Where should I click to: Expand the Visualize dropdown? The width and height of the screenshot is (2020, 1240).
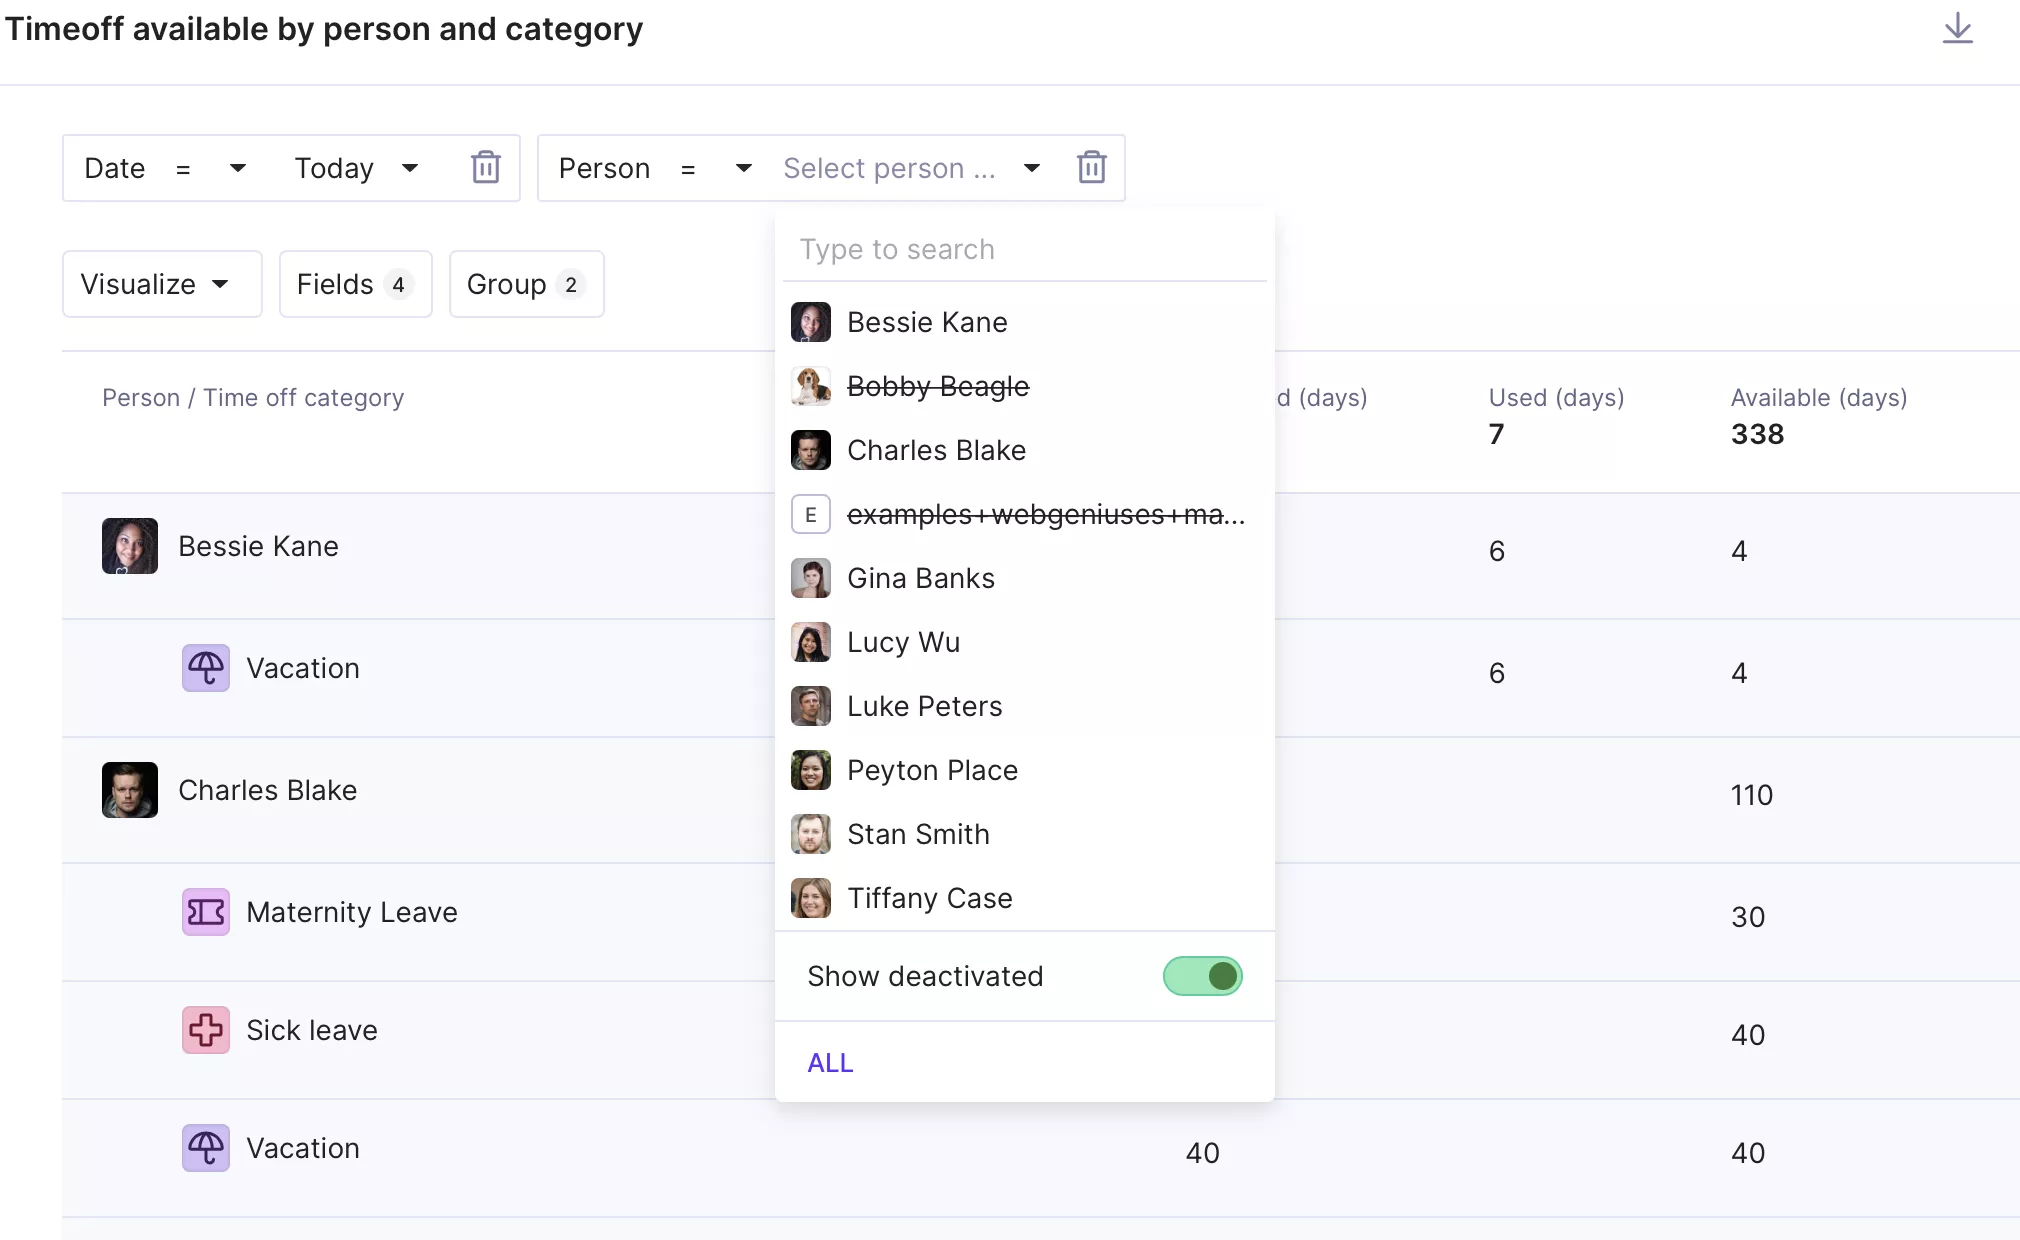(162, 284)
